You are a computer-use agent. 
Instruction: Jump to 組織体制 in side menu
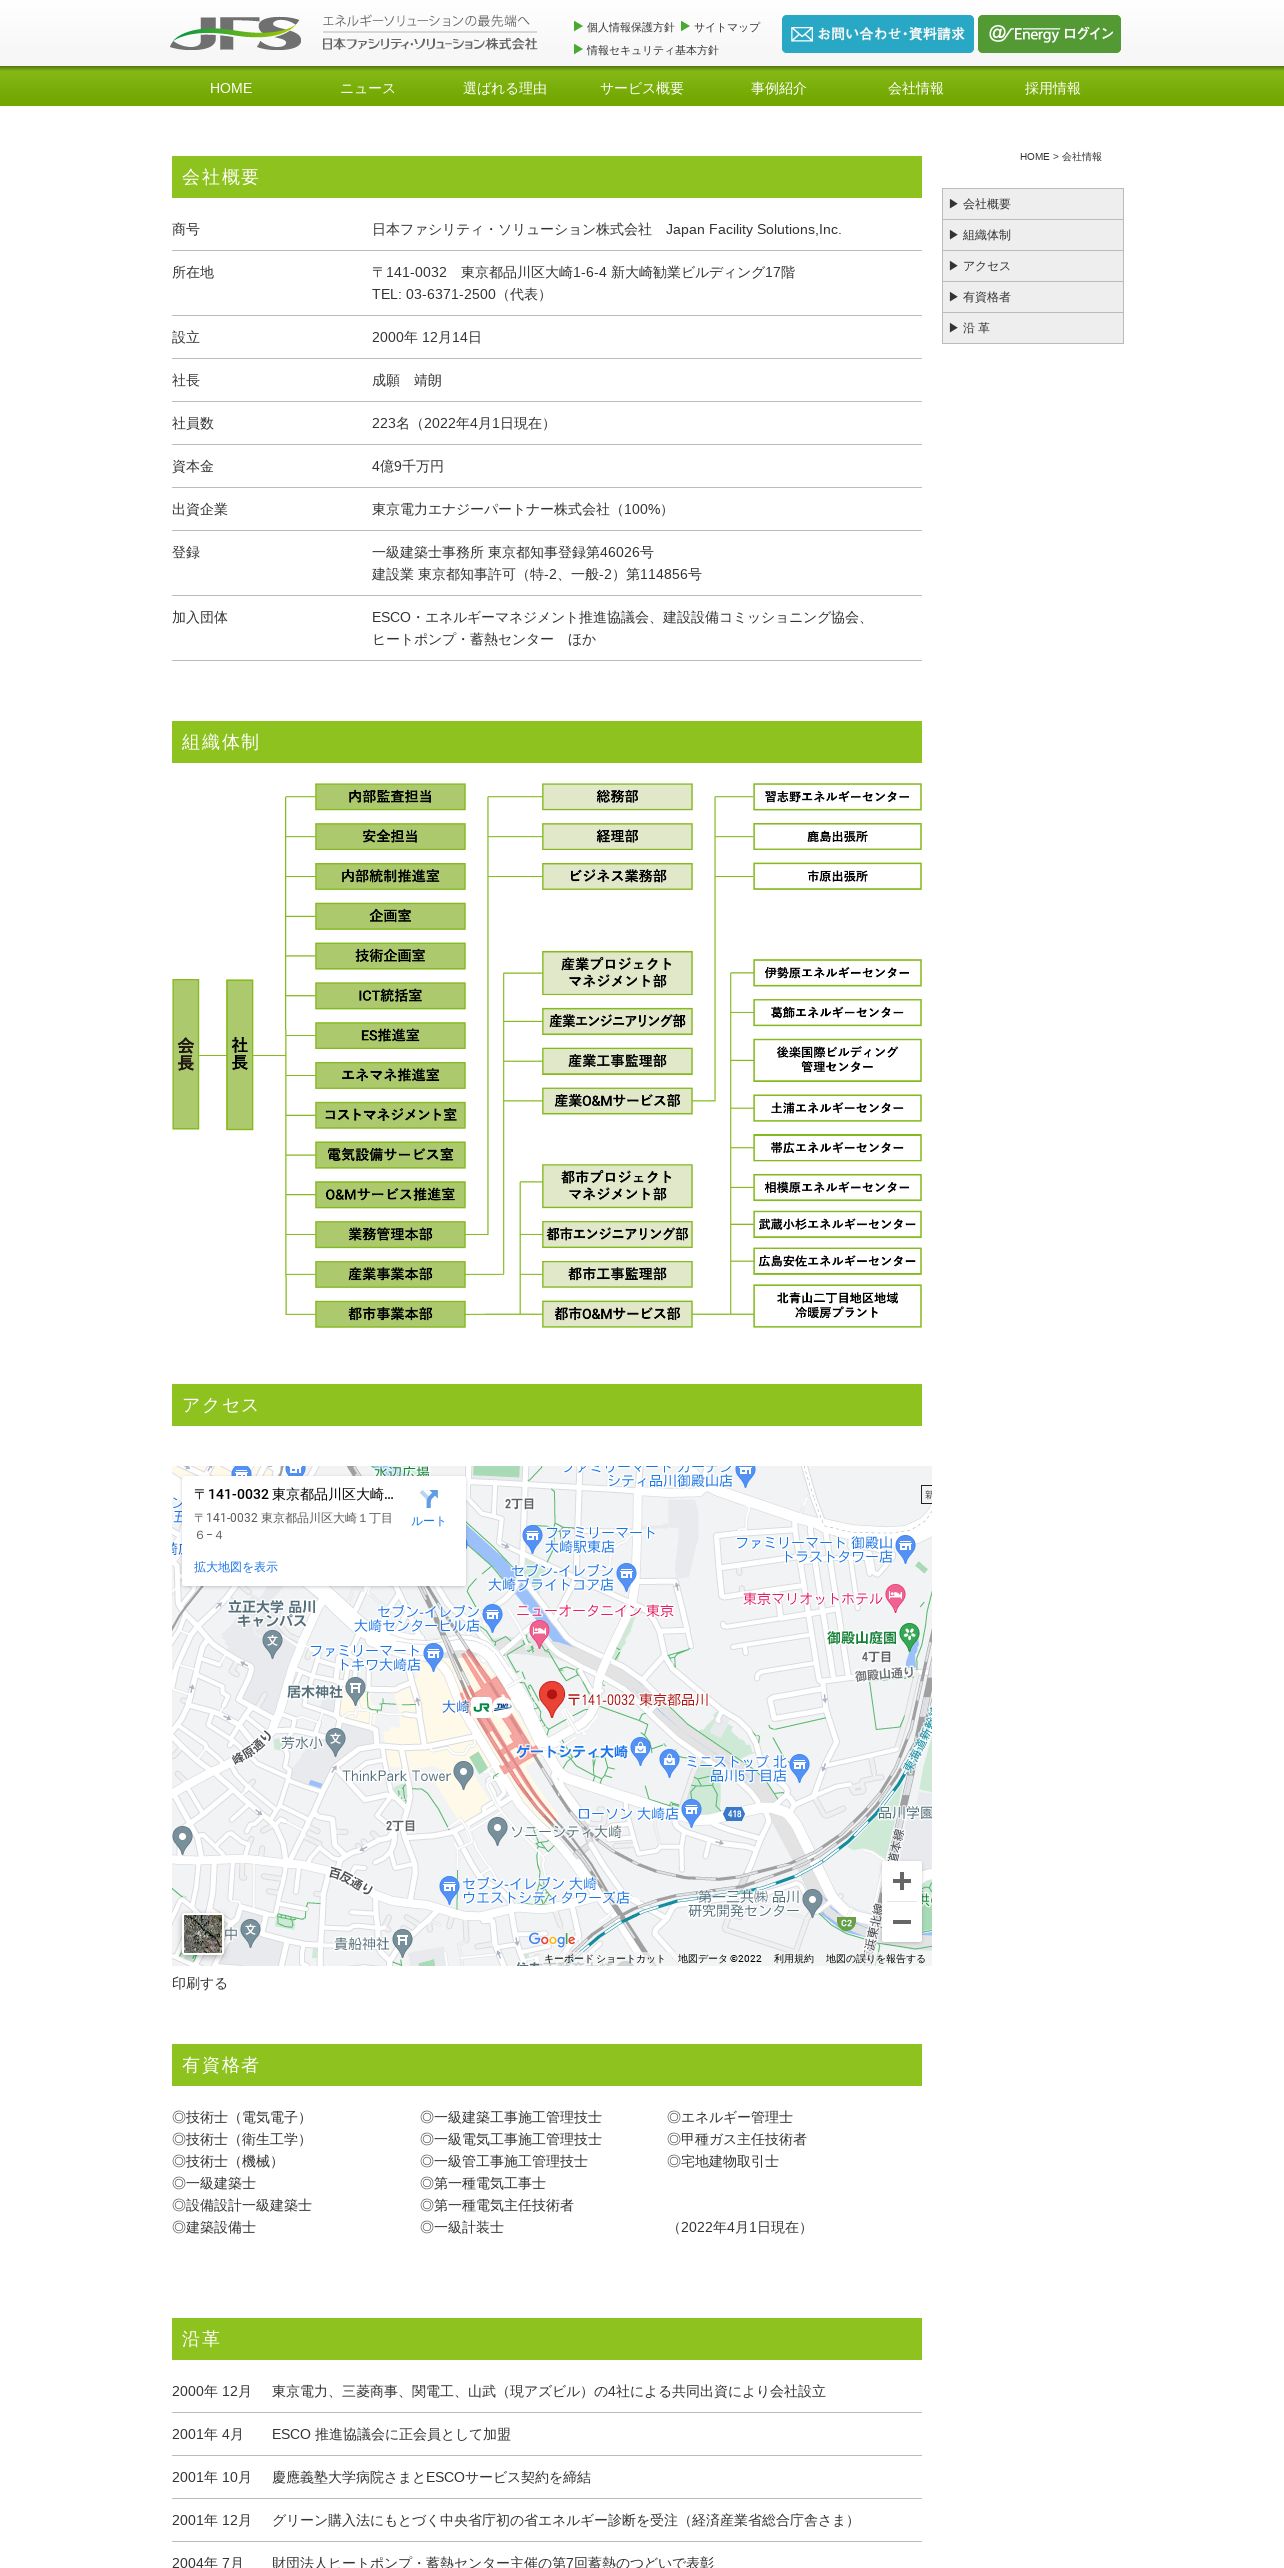click(1032, 235)
